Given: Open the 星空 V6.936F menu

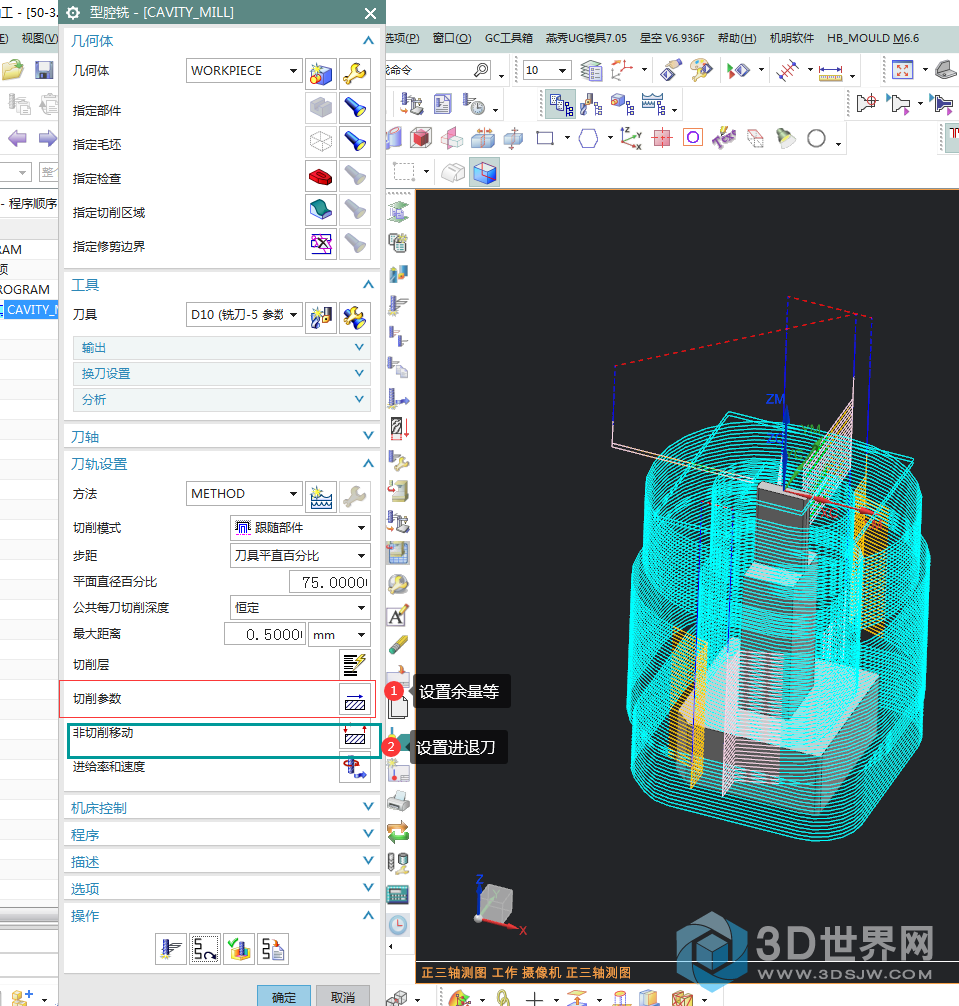Looking at the screenshot, I should tap(672, 38).
